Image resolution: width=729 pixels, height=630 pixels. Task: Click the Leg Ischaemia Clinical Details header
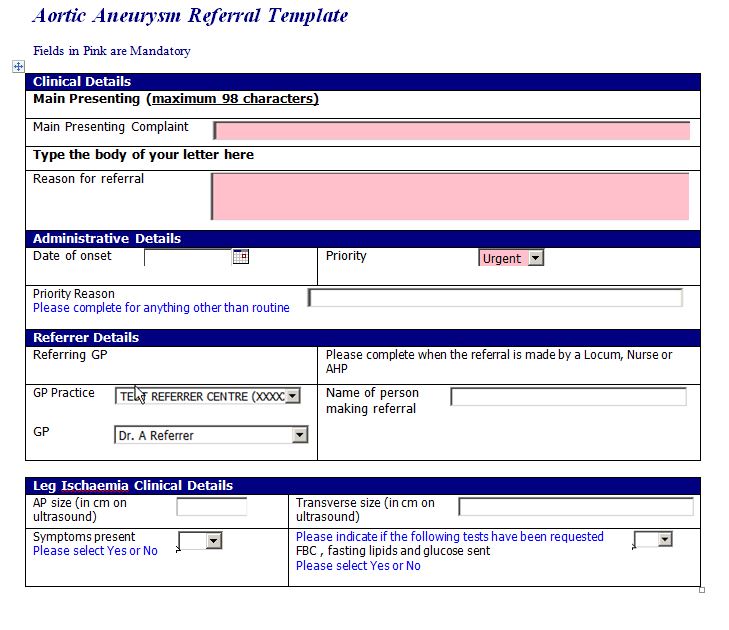[363, 485]
